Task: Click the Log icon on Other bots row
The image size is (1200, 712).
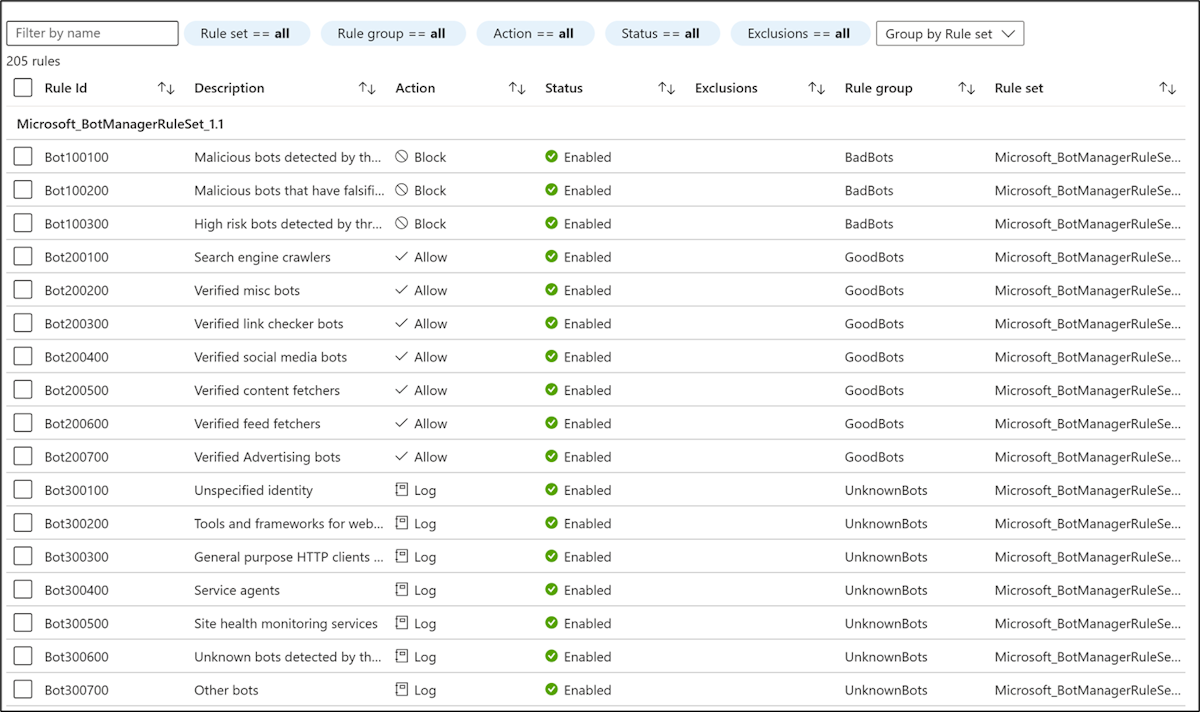Action: coord(403,690)
